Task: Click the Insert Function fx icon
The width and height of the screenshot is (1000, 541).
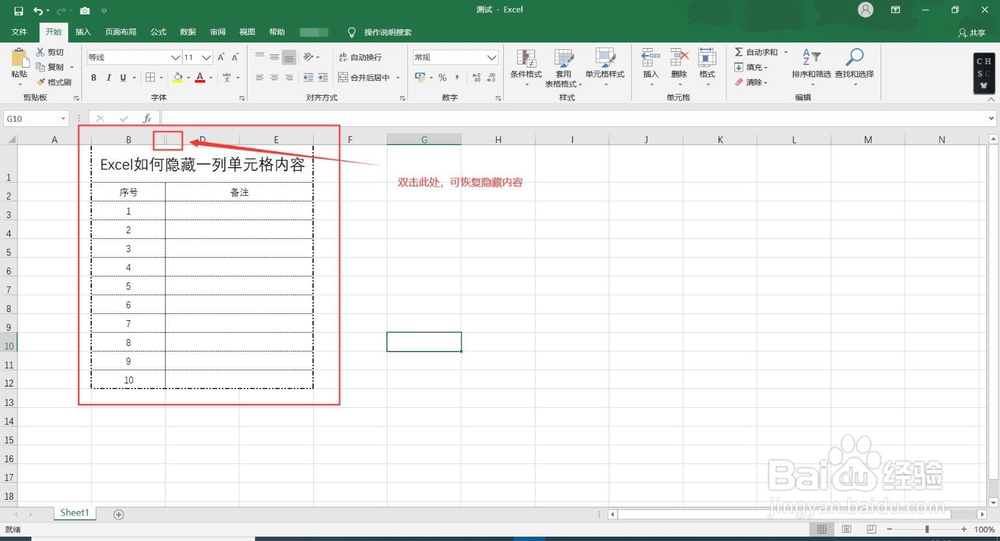Action: 147,119
